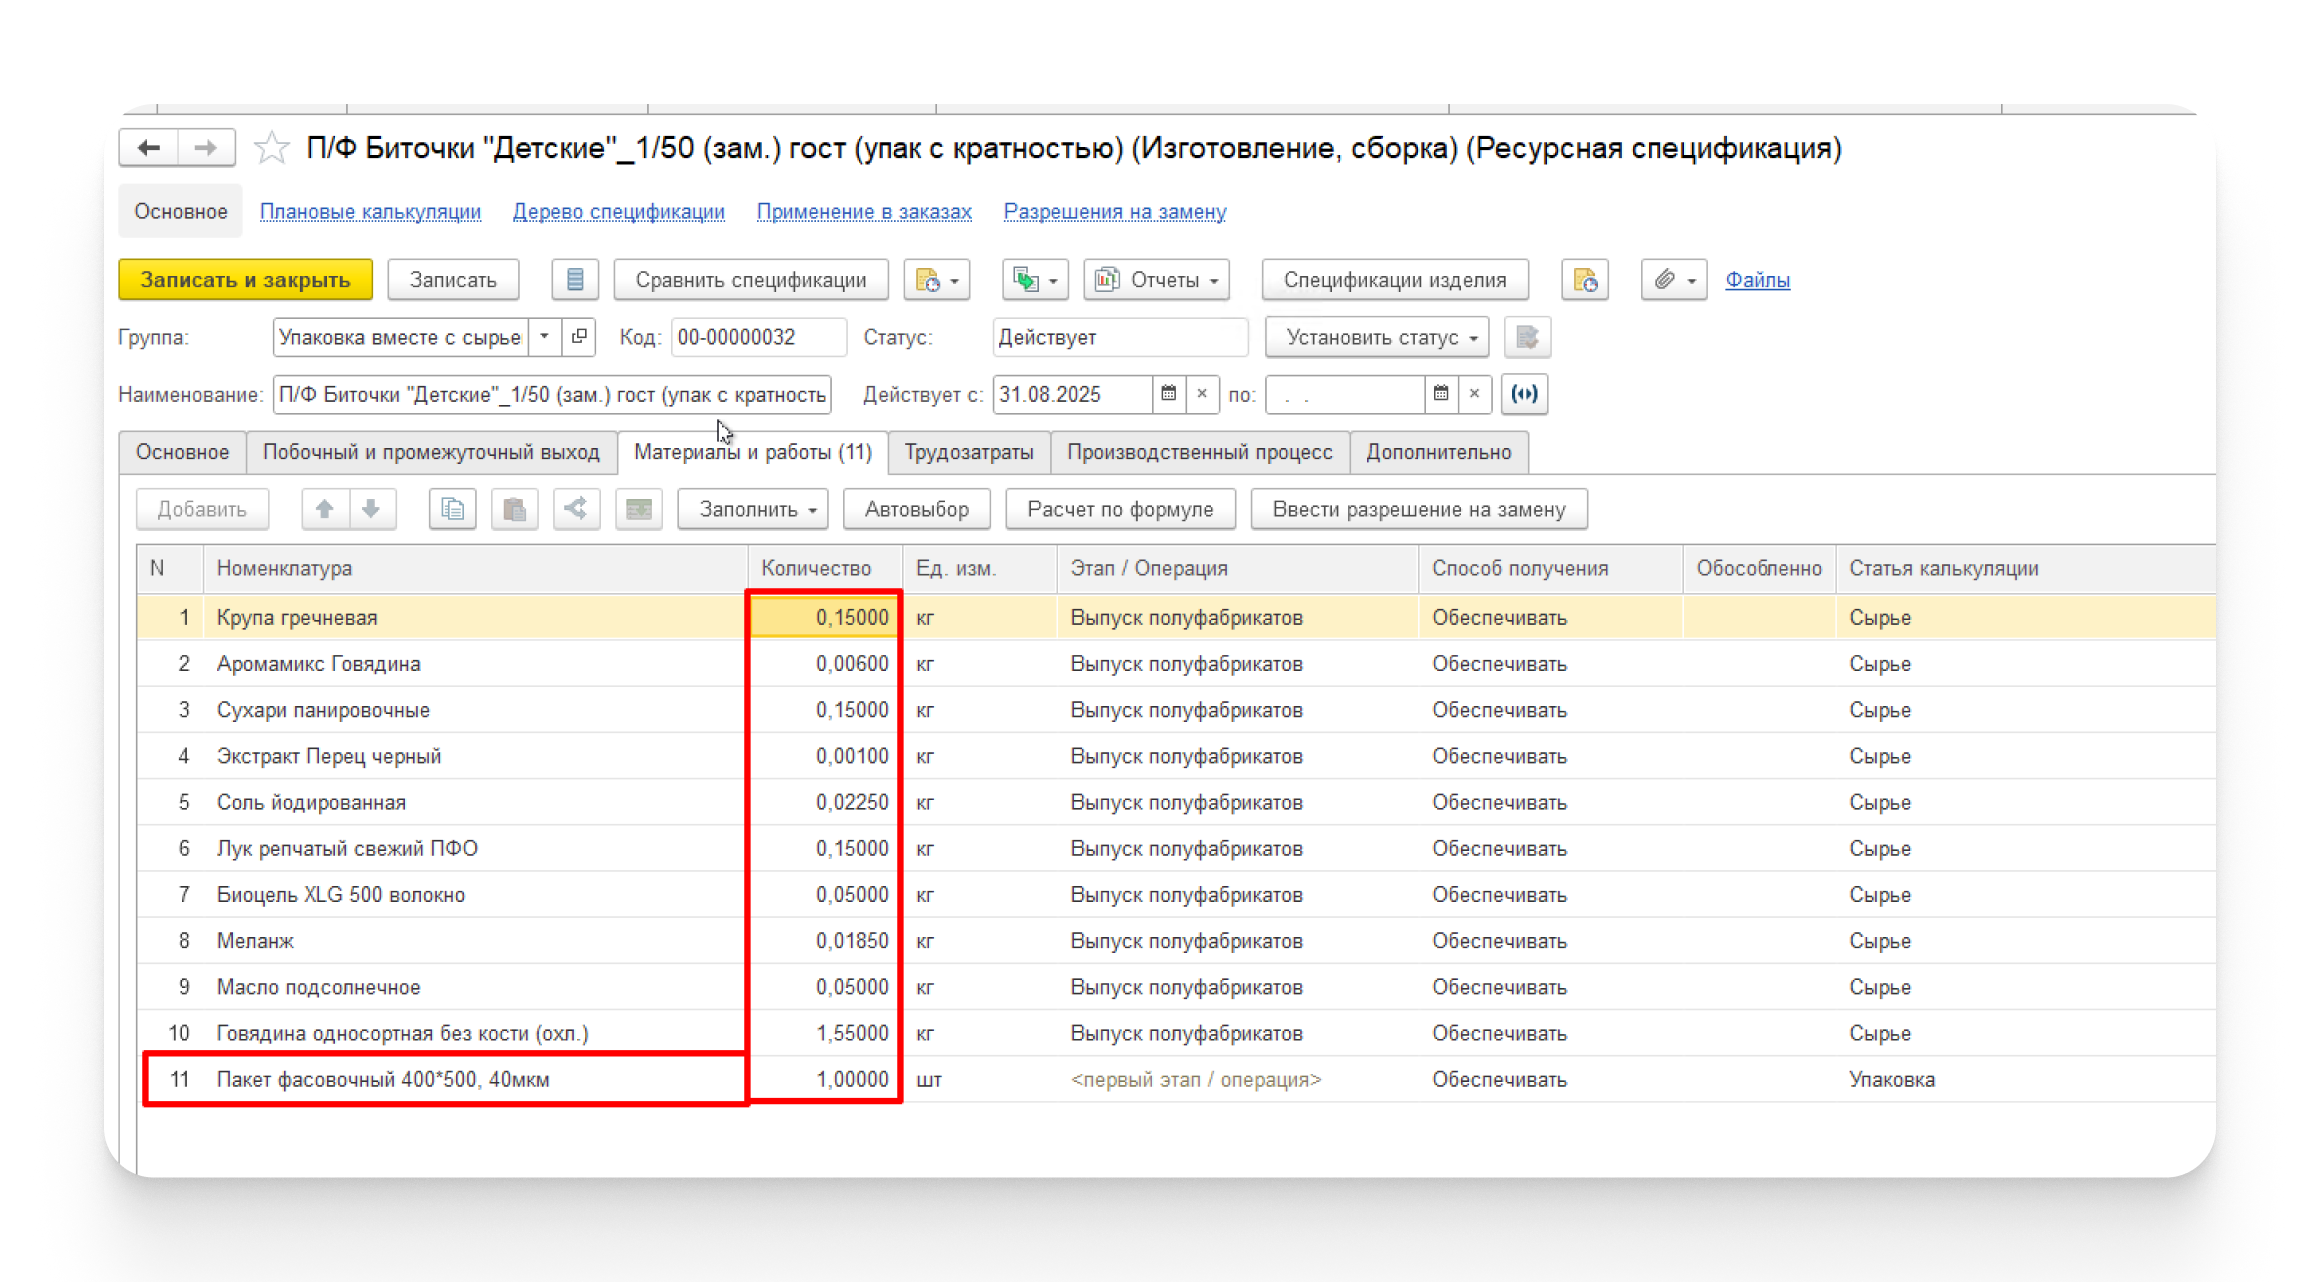2320x1282 pixels.
Task: Click Записать и закрыть button
Action: tap(245, 280)
